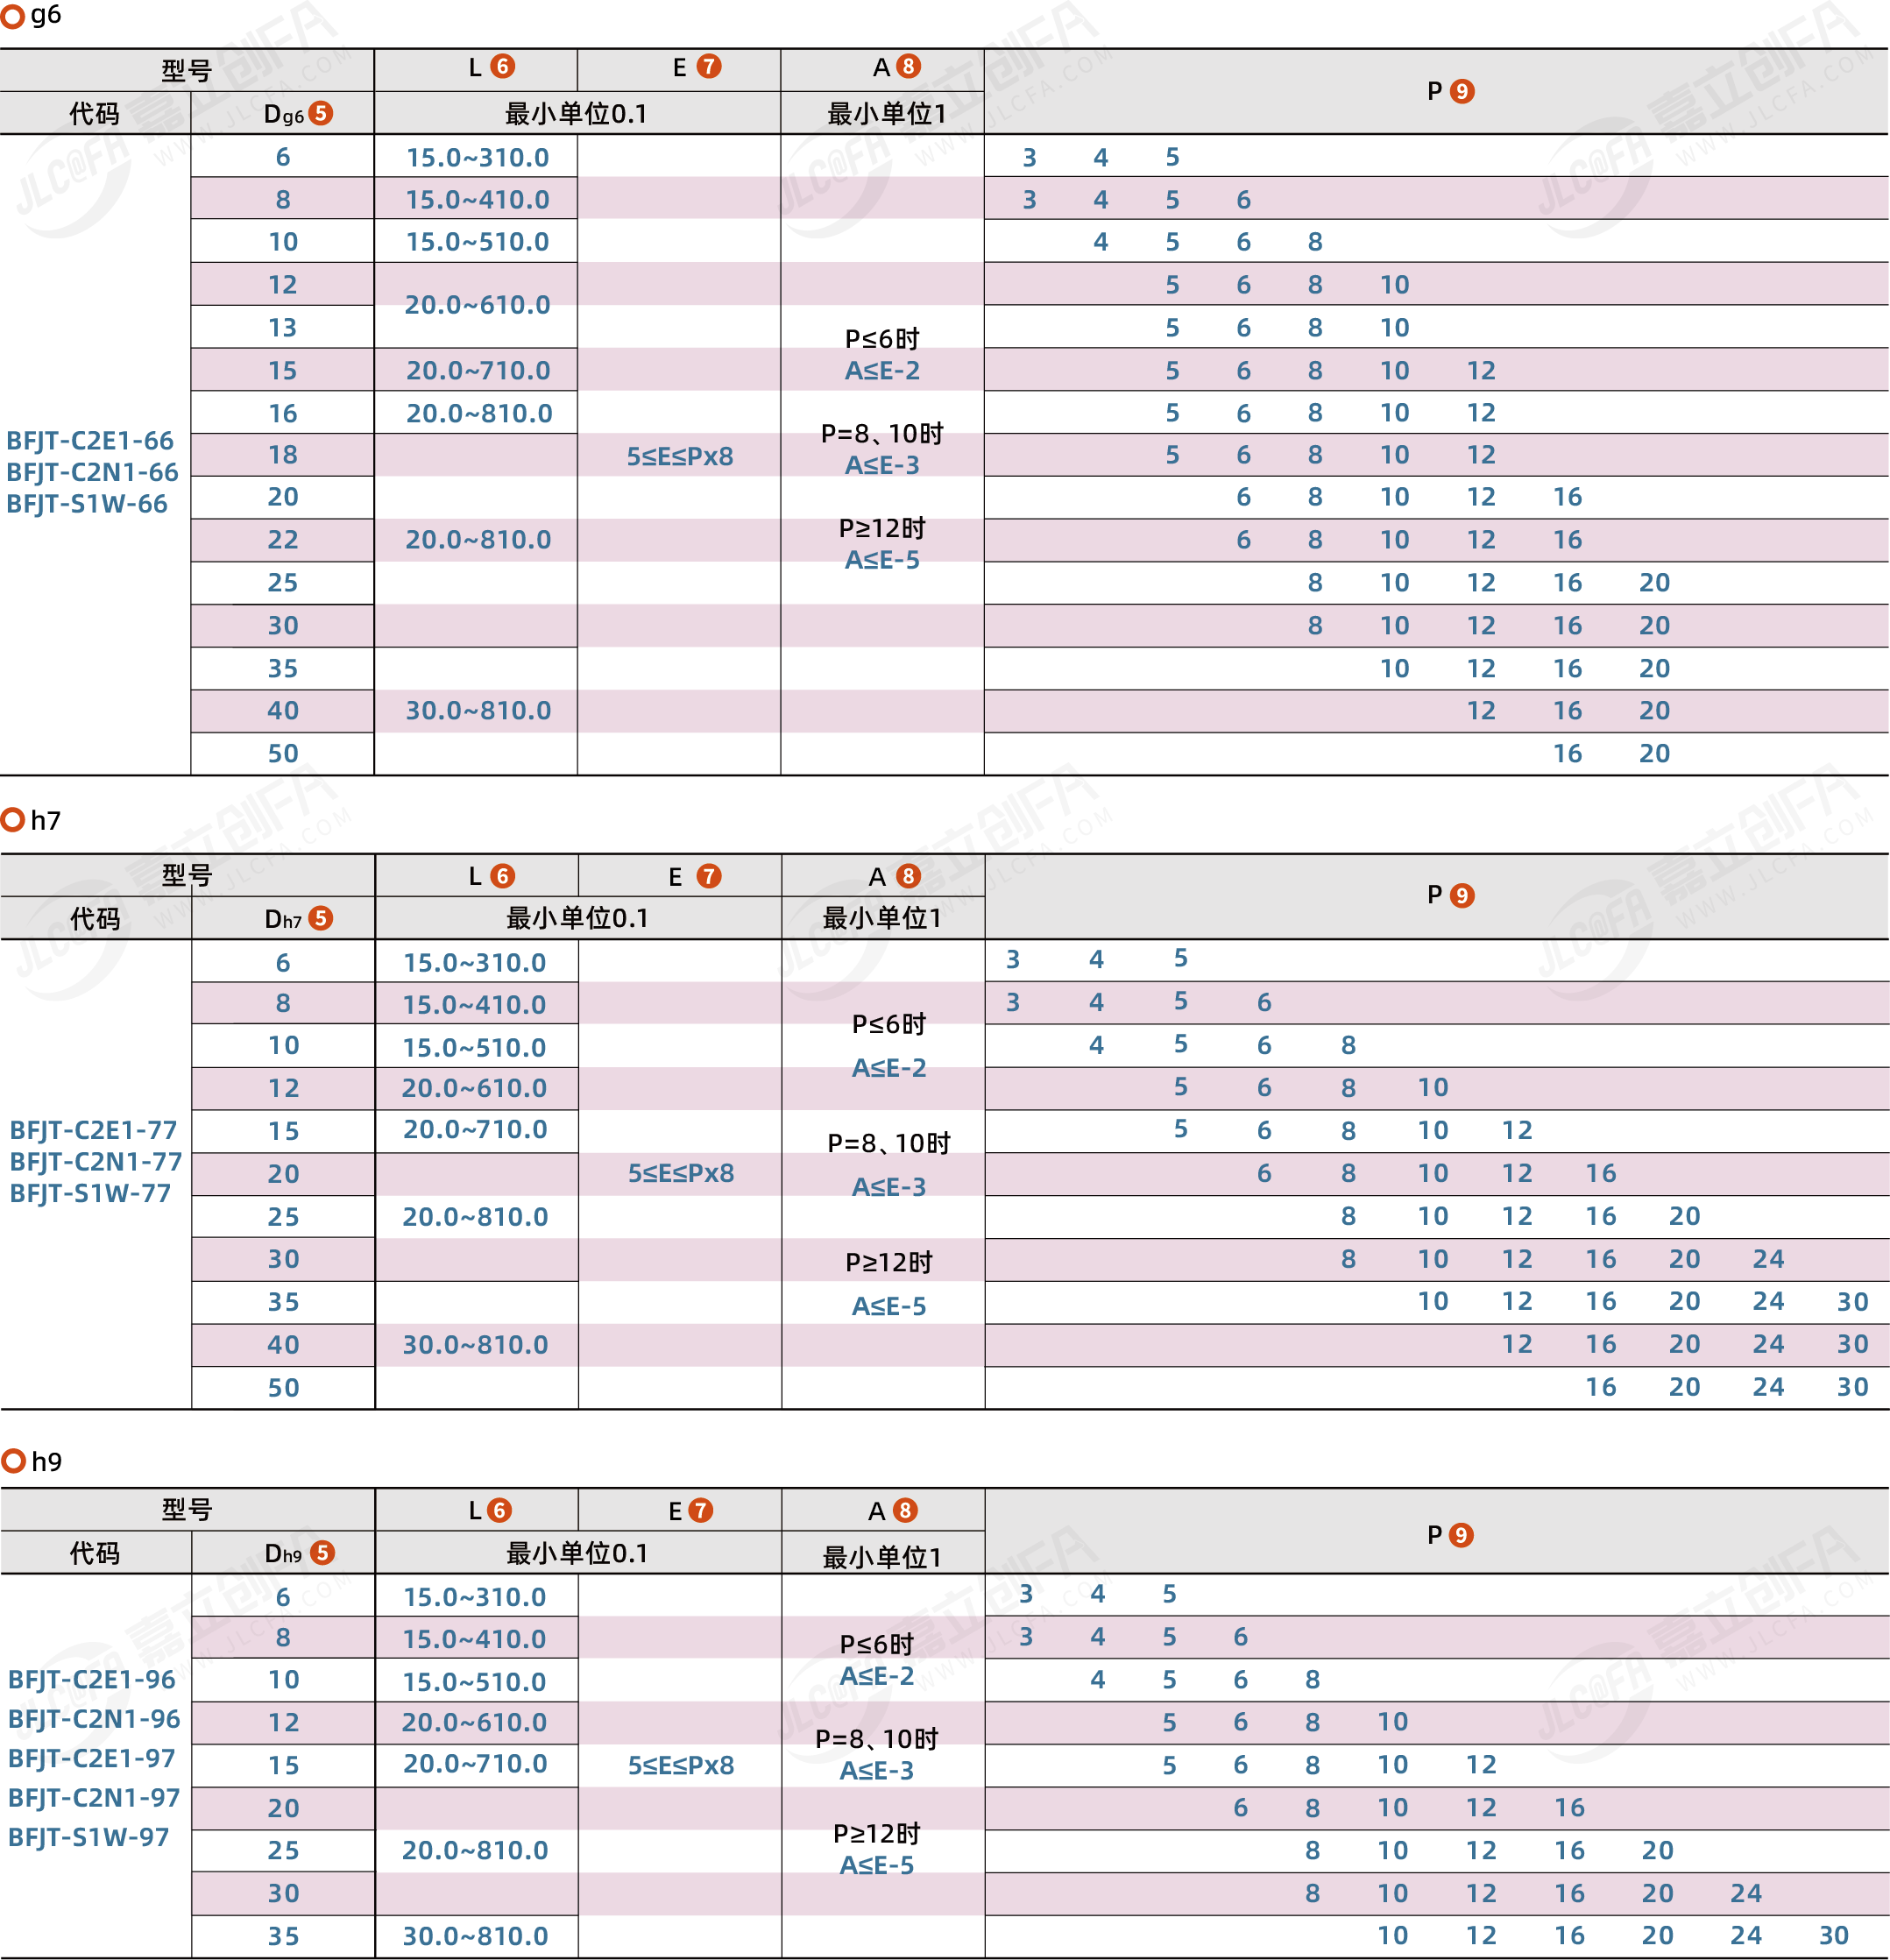The image size is (1890, 1960).
Task: Click the orange circle bullet beside g6
Action: pyautogui.click(x=12, y=16)
